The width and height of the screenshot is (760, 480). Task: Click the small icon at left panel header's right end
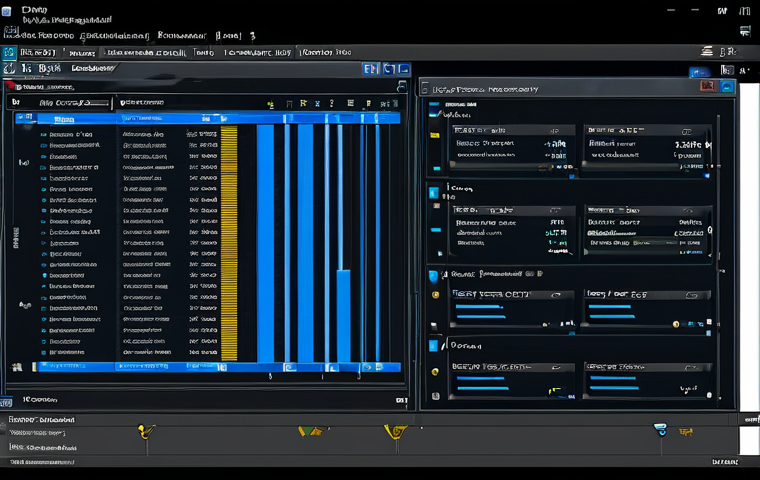click(401, 86)
